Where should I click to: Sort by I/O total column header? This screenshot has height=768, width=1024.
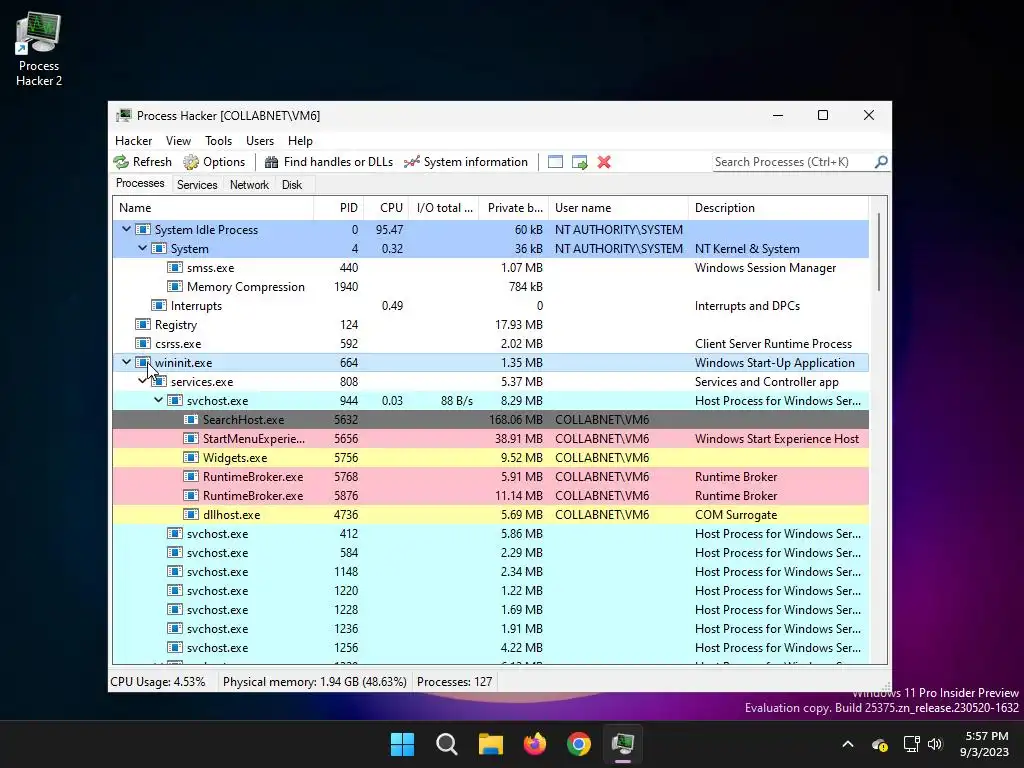(x=444, y=208)
